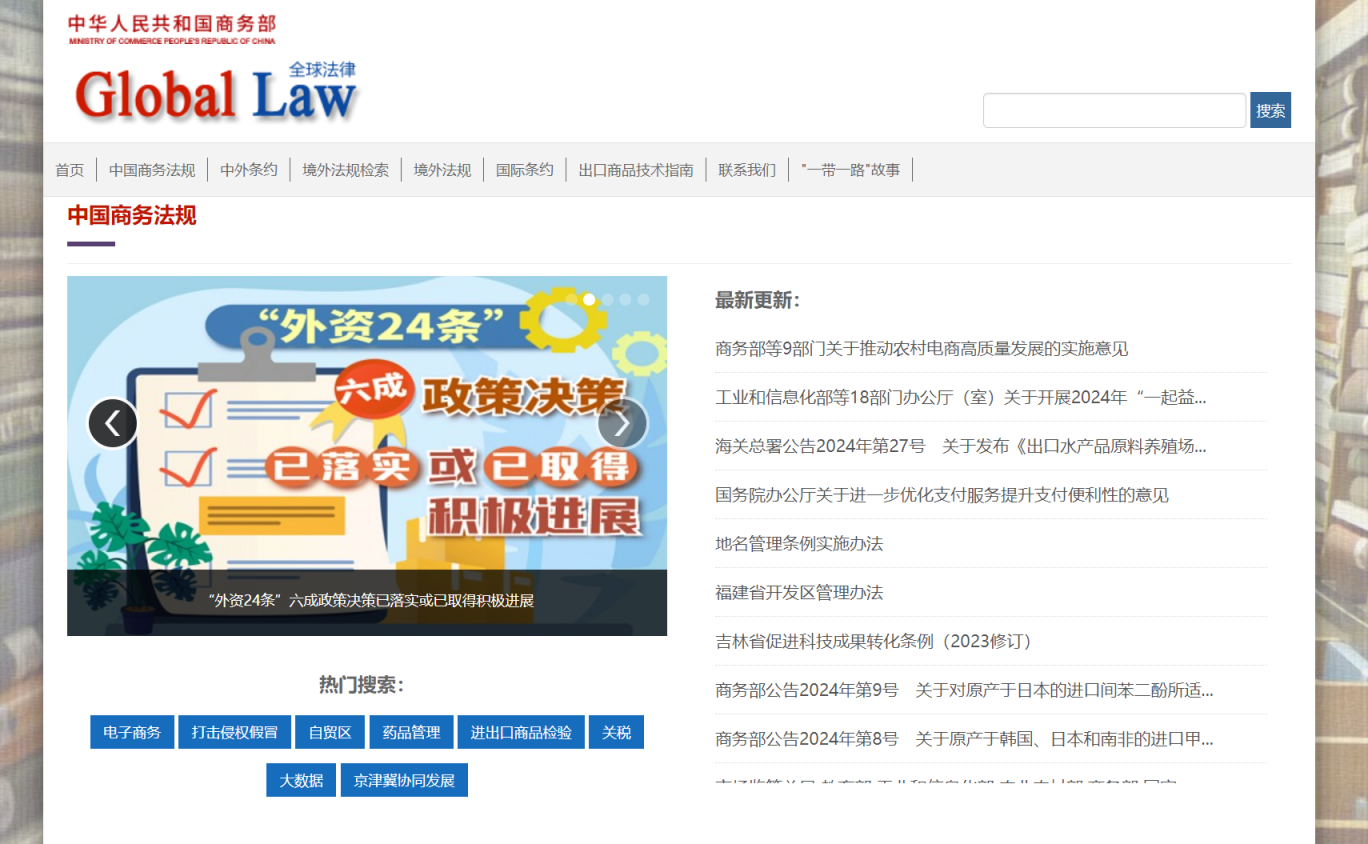Open the 出口商品技术指南 navigation entry
Image resolution: width=1368 pixels, height=844 pixels.
636,169
